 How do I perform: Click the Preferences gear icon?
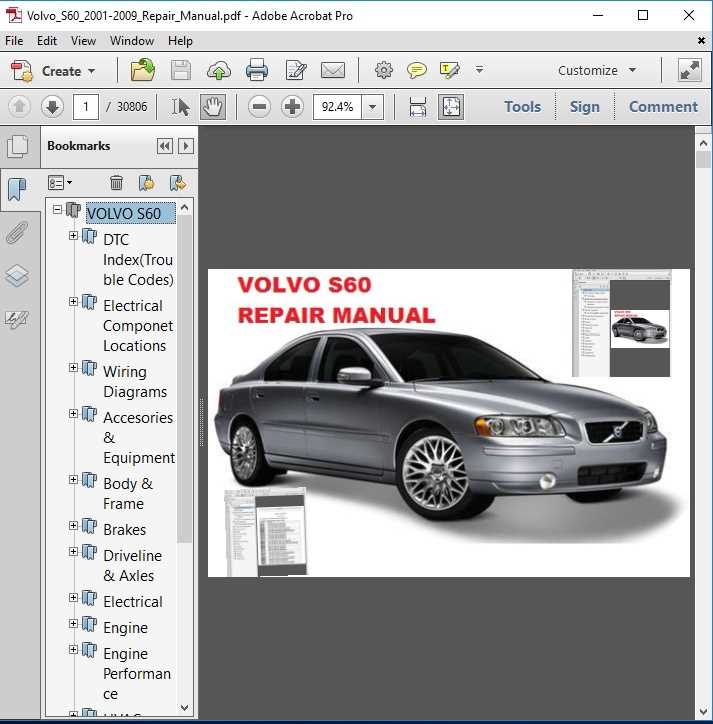(384, 70)
